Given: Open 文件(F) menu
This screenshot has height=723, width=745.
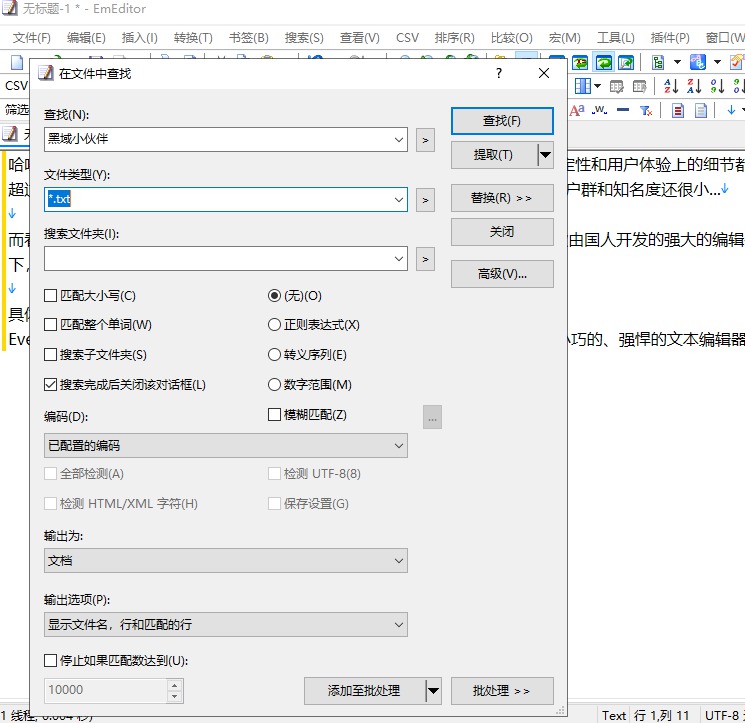Looking at the screenshot, I should point(31,38).
